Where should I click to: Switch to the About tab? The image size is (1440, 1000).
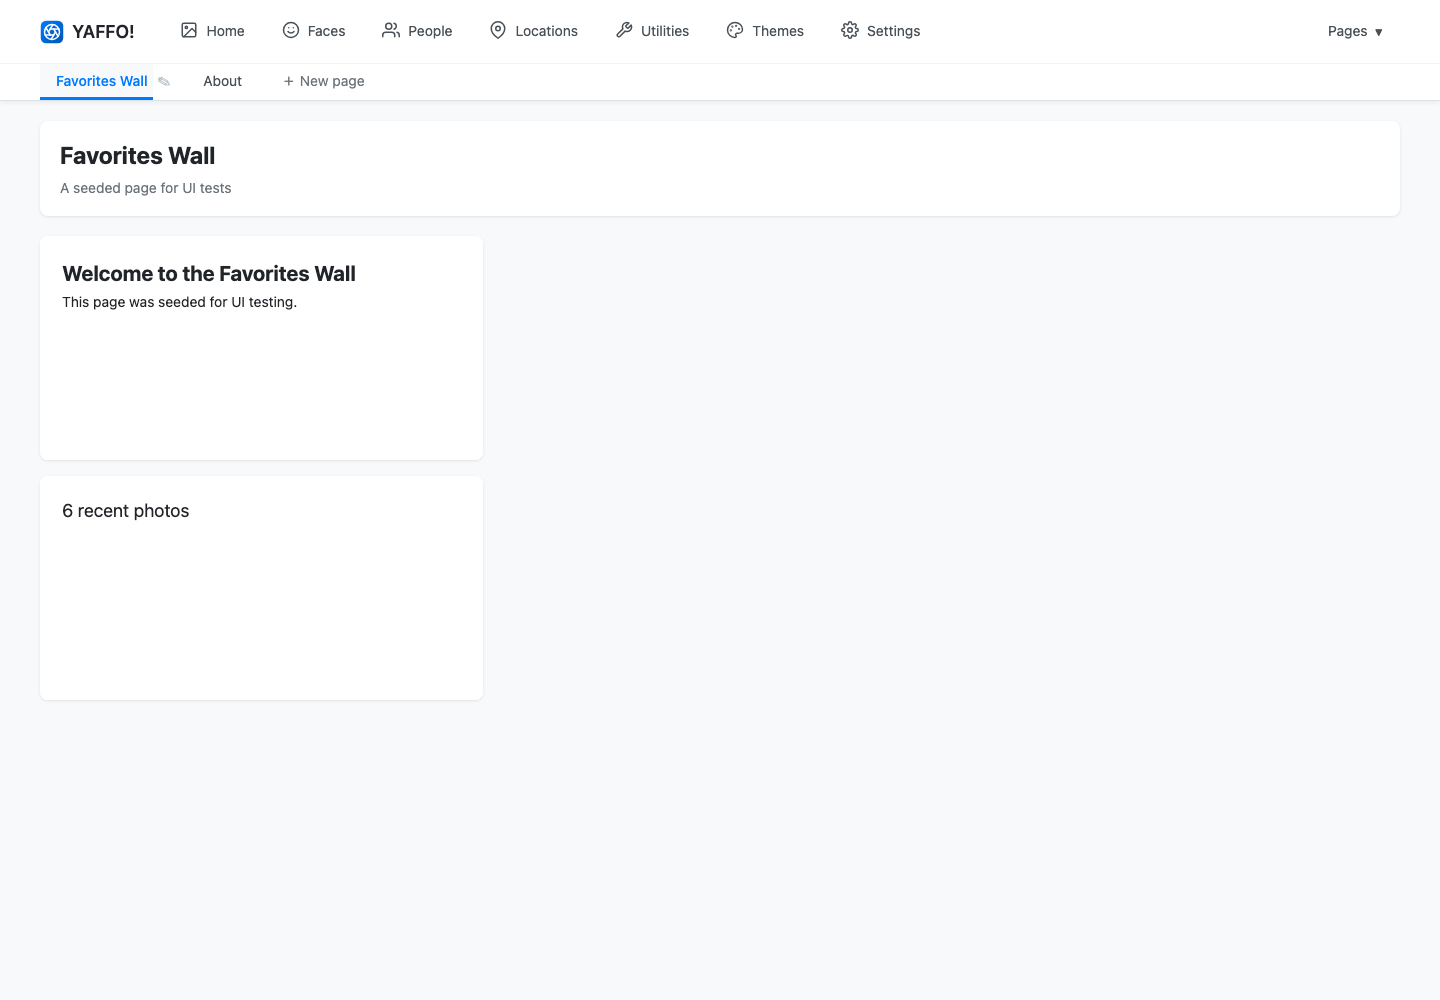tap(223, 81)
